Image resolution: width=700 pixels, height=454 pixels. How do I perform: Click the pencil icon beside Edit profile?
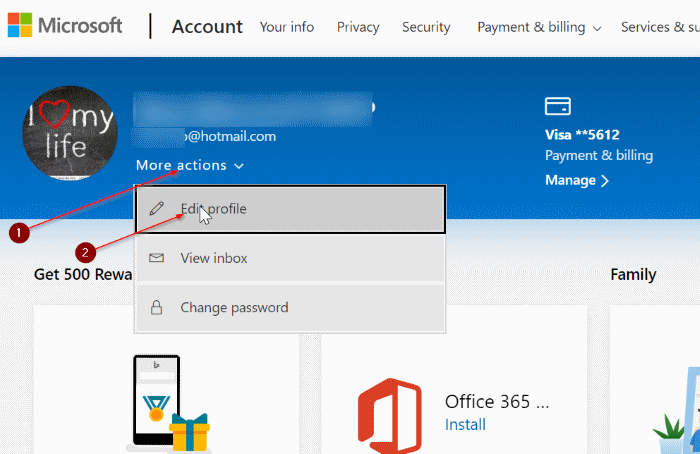pos(156,208)
